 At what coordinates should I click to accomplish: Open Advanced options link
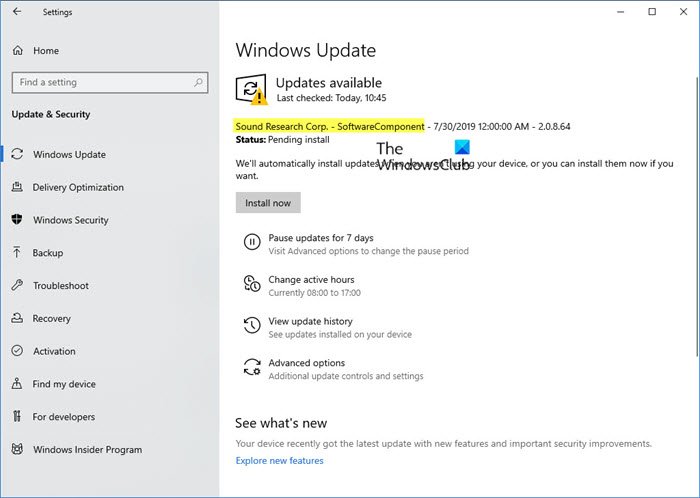coord(306,363)
